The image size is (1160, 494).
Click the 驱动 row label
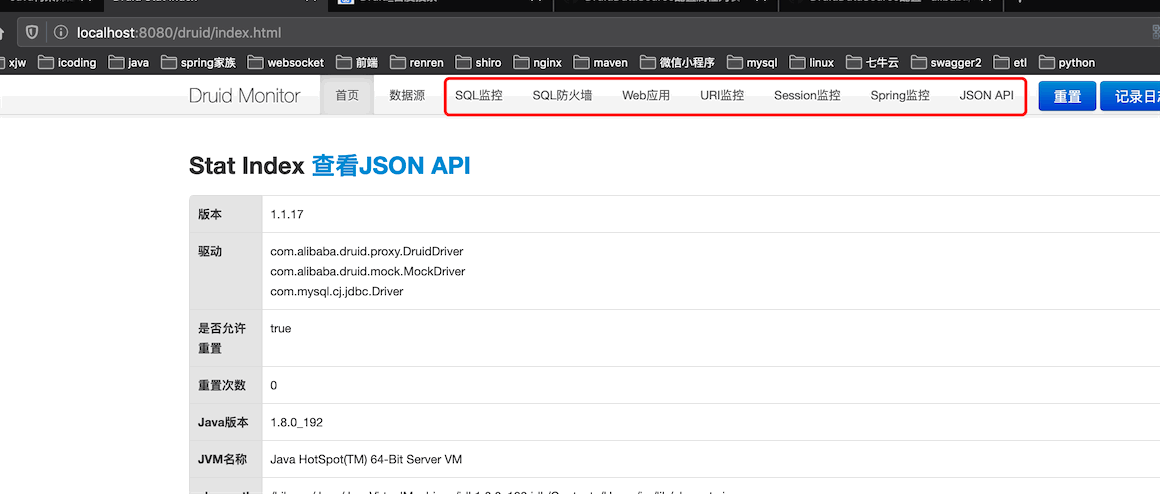click(210, 251)
